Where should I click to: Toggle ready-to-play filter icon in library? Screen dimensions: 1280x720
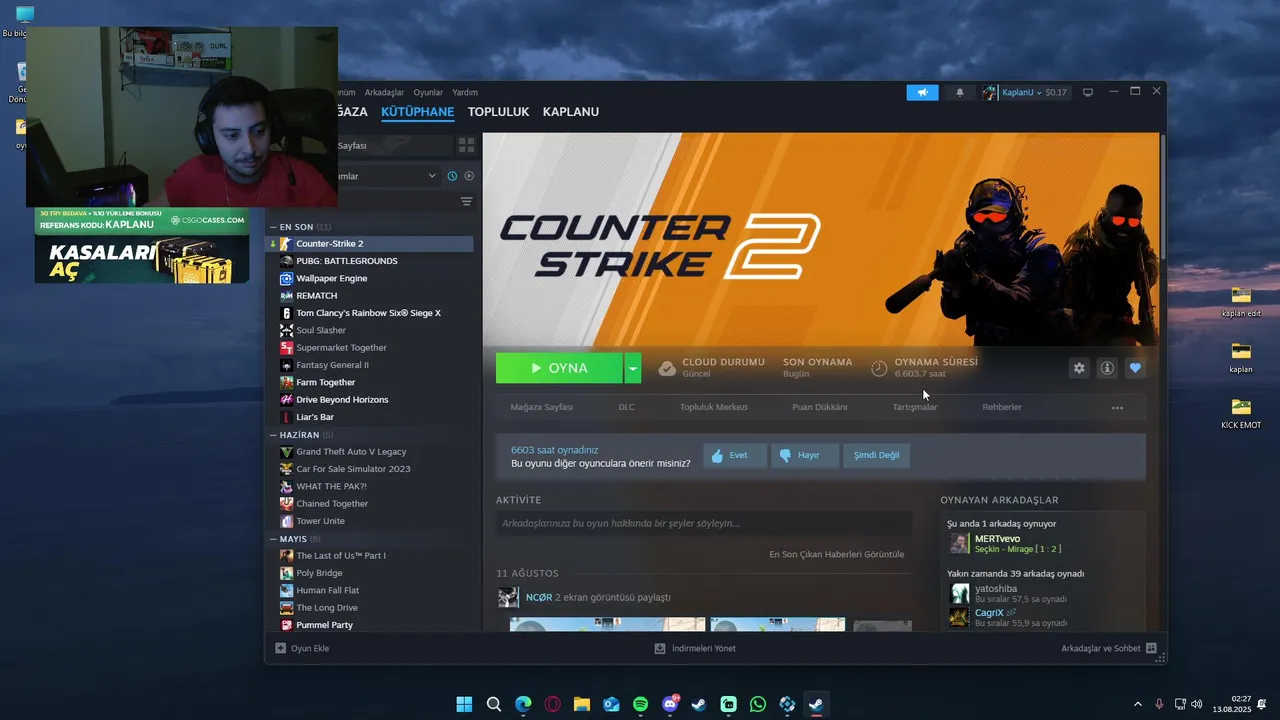tap(469, 176)
